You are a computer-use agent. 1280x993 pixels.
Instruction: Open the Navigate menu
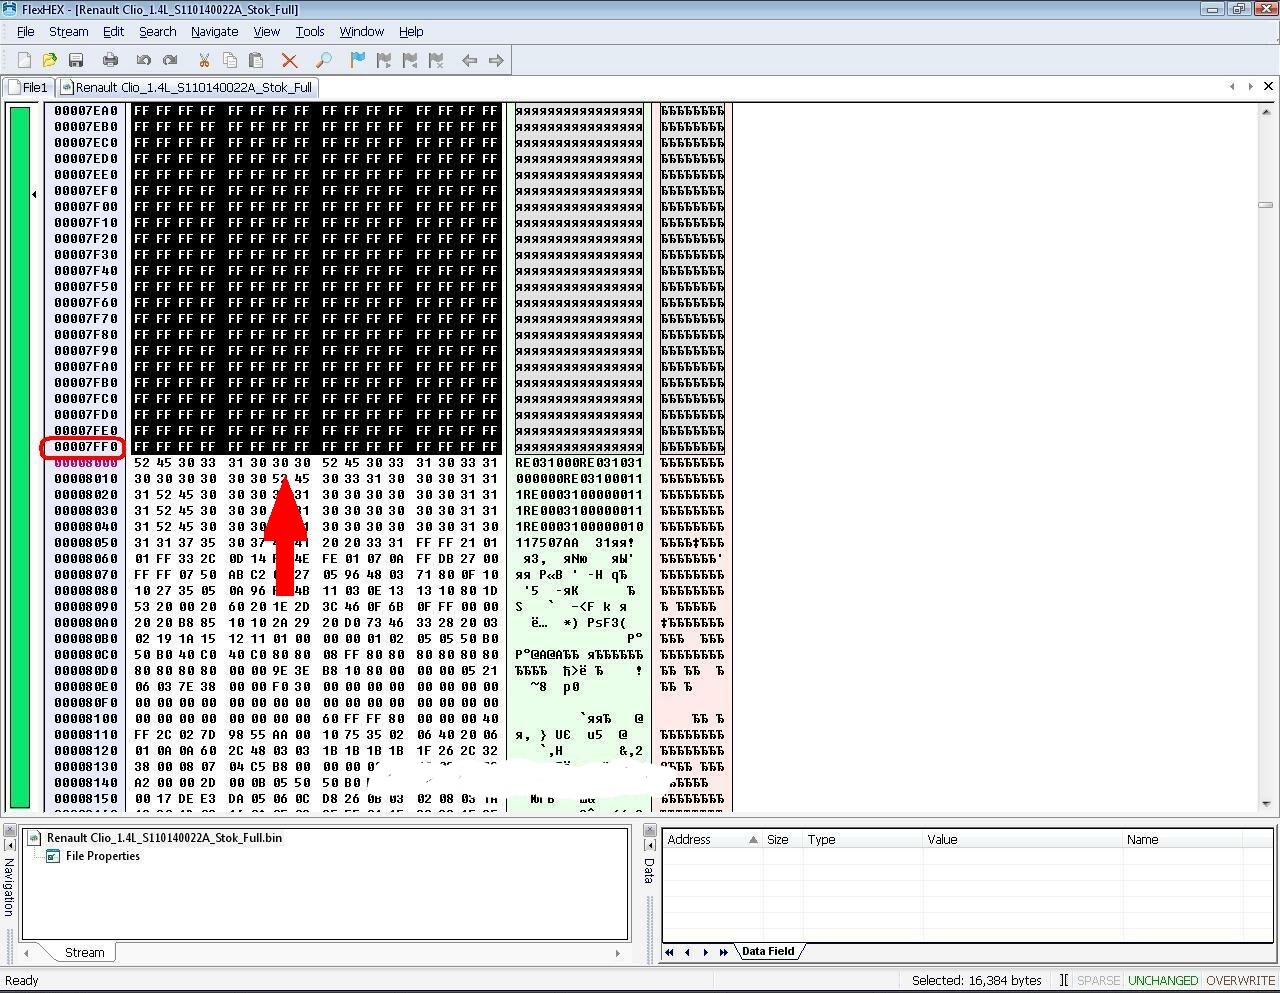215,31
